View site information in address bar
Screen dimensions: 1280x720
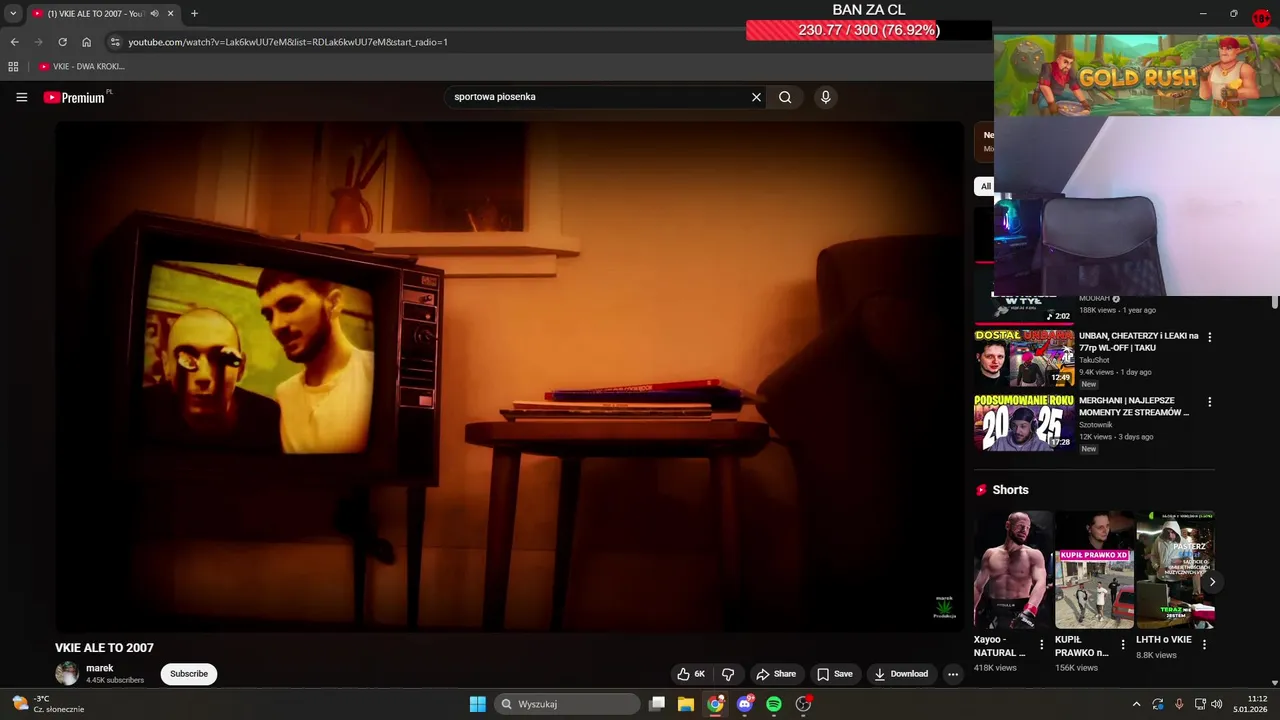pos(115,42)
